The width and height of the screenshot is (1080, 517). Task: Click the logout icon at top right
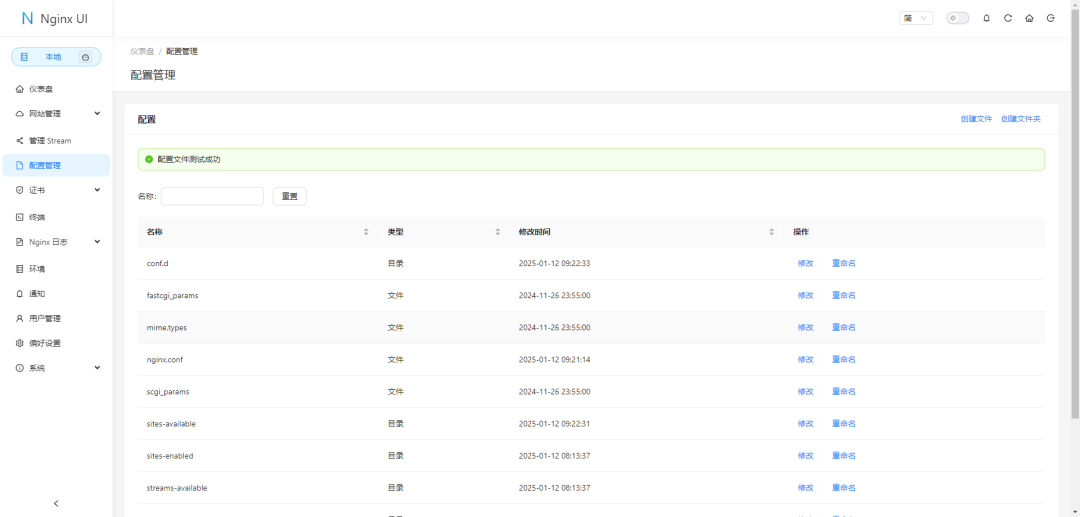point(1050,18)
